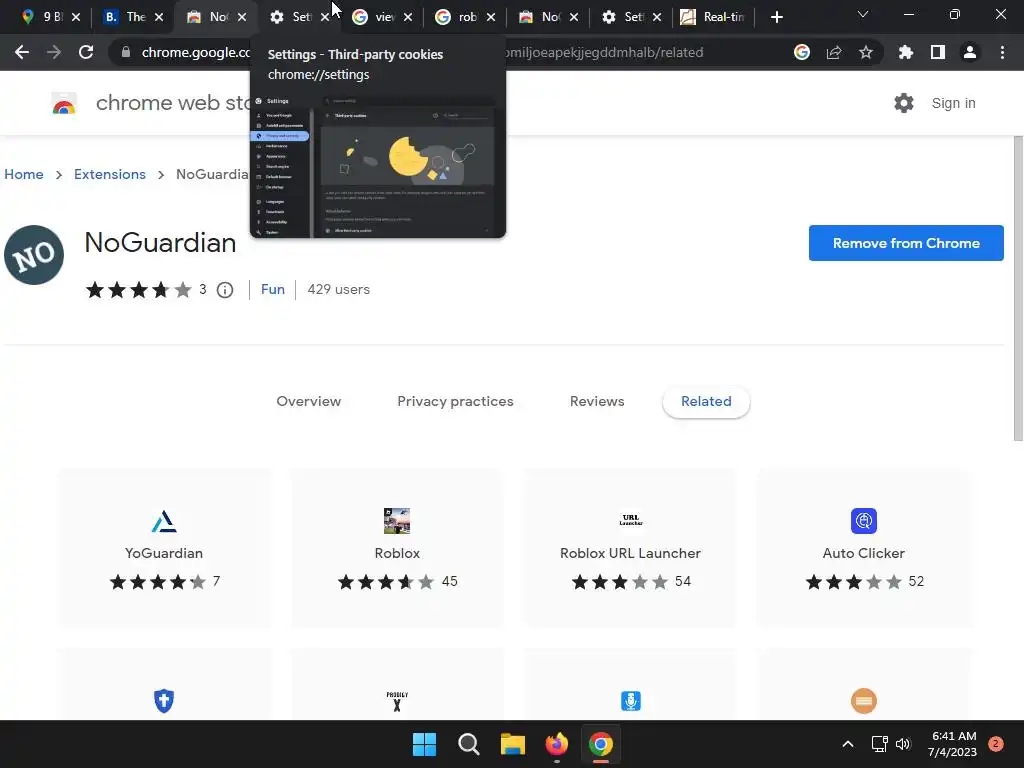1024x768 pixels.
Task: Click the browser back arrow
Action: point(22,52)
